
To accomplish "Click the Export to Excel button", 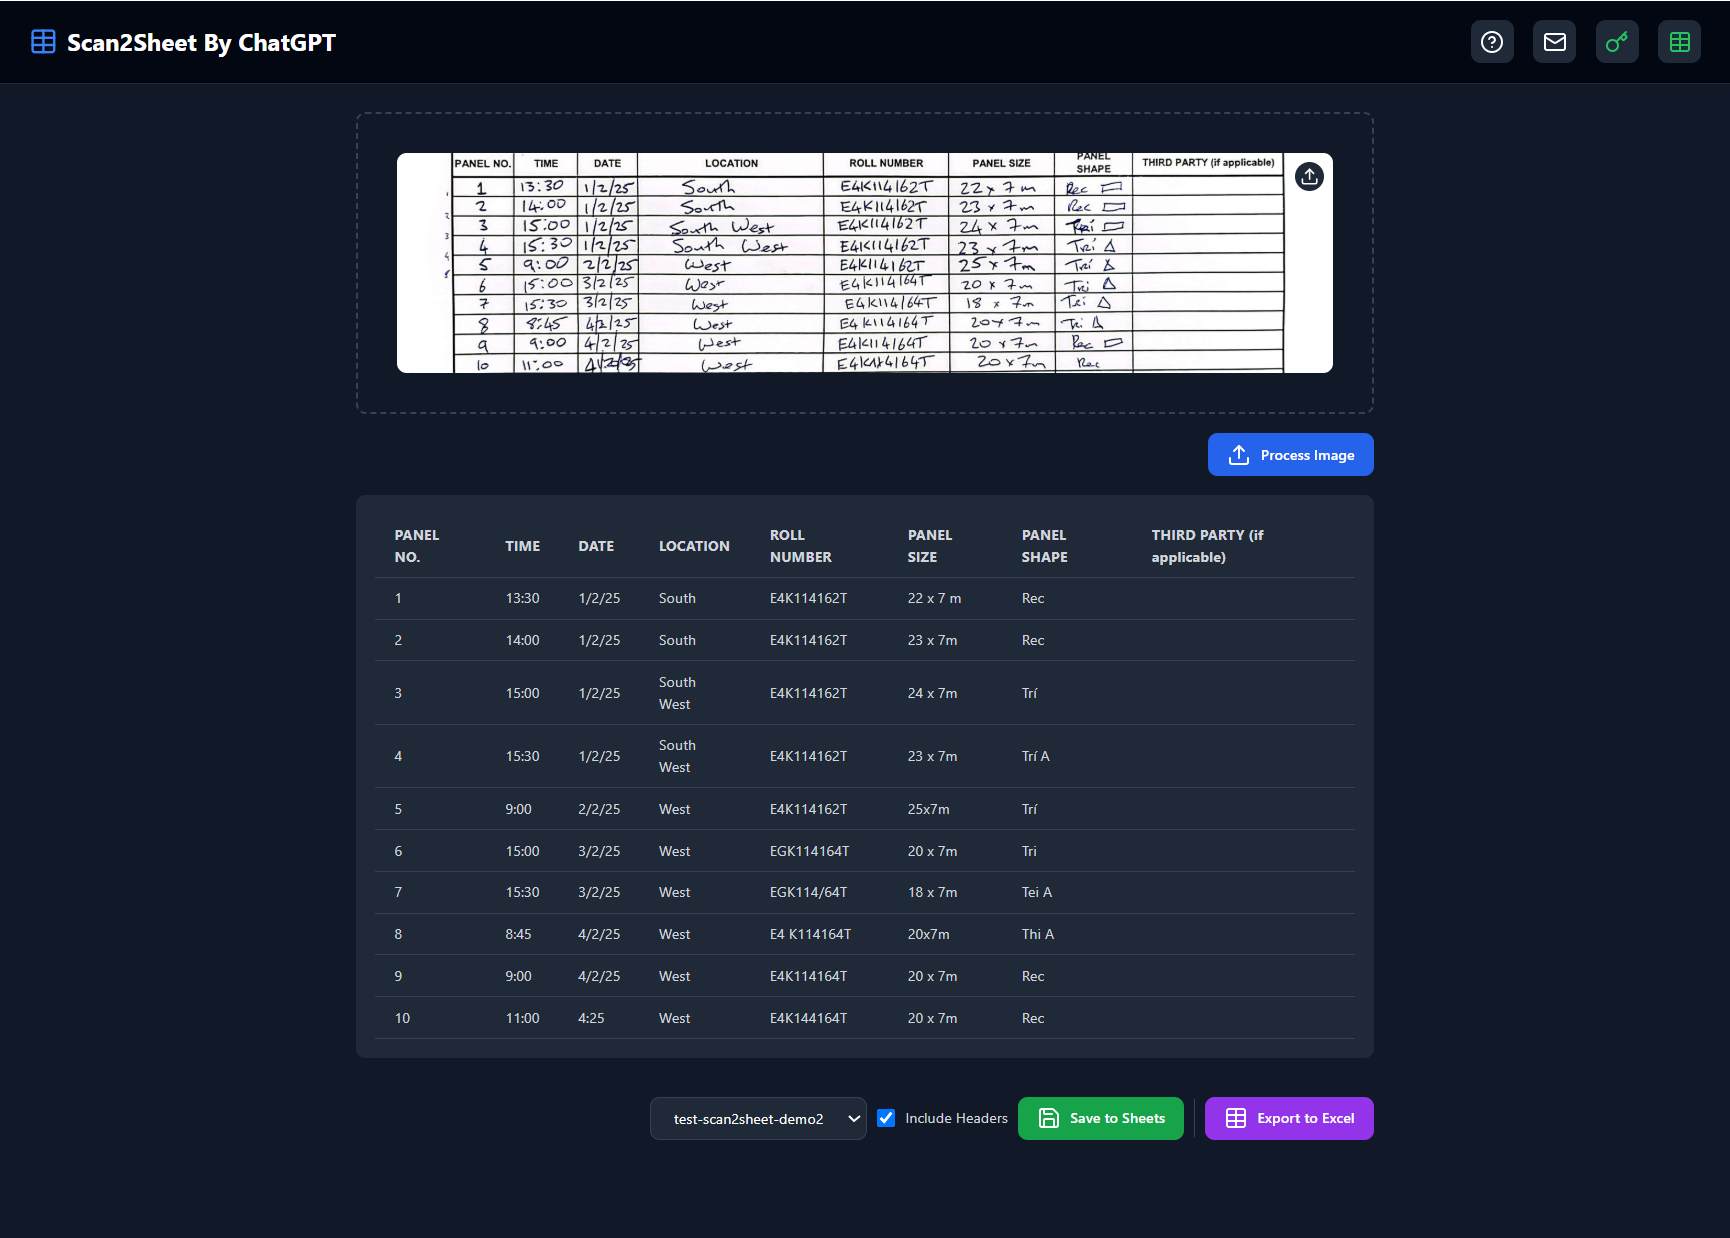I will 1289,1118.
